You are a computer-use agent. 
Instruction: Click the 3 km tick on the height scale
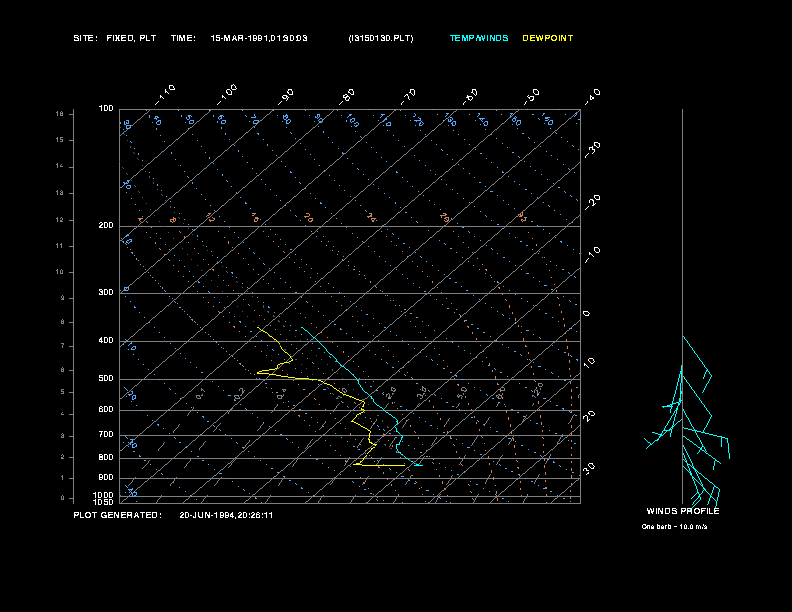coord(63,436)
